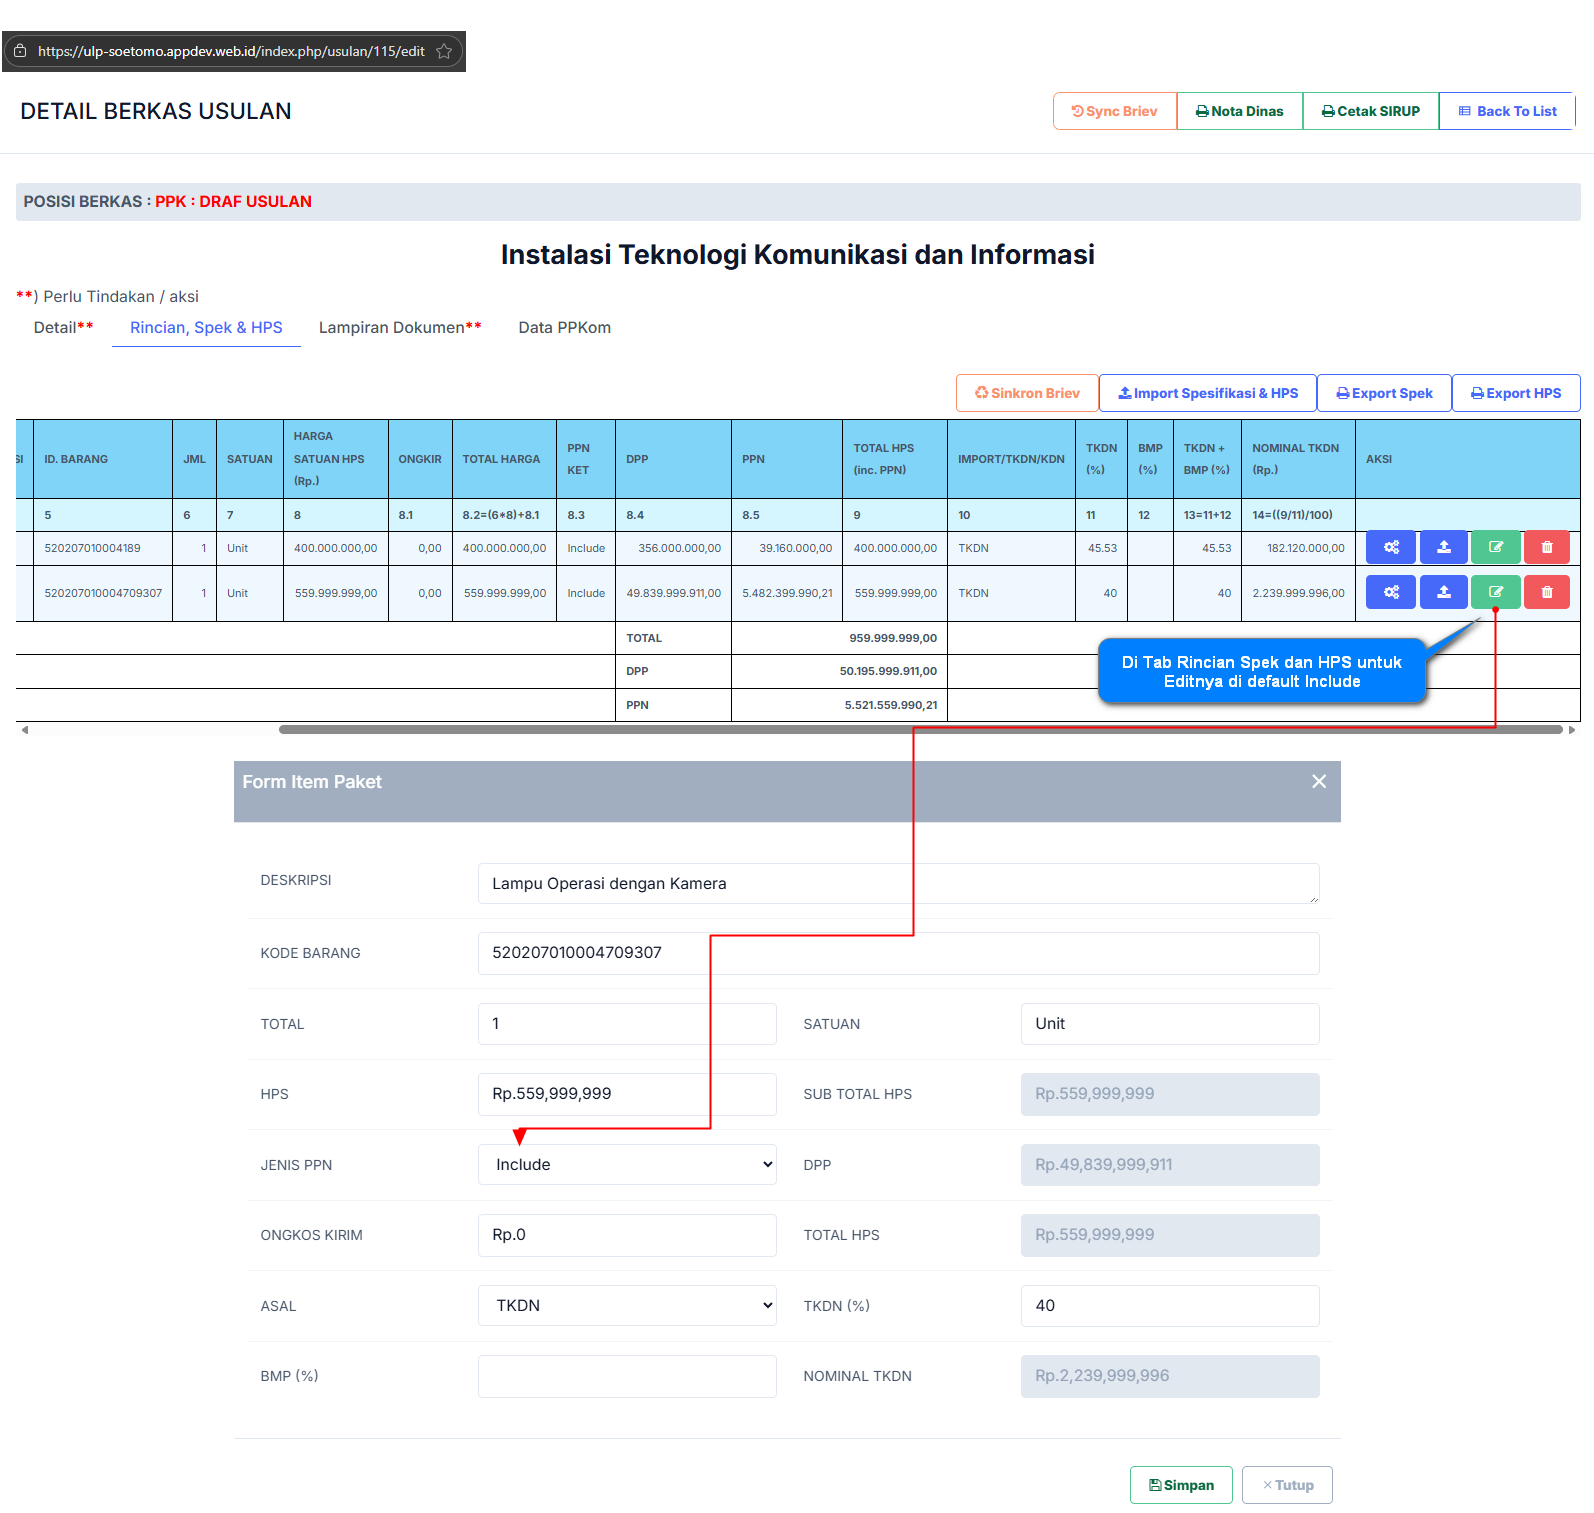Click the DESKRIPSI text field

click(x=897, y=883)
